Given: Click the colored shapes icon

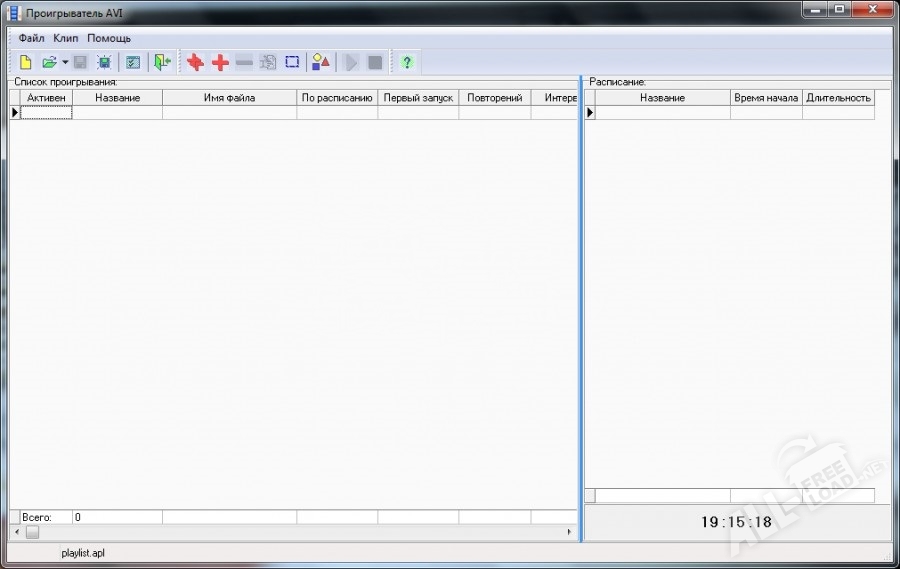Looking at the screenshot, I should point(320,62).
